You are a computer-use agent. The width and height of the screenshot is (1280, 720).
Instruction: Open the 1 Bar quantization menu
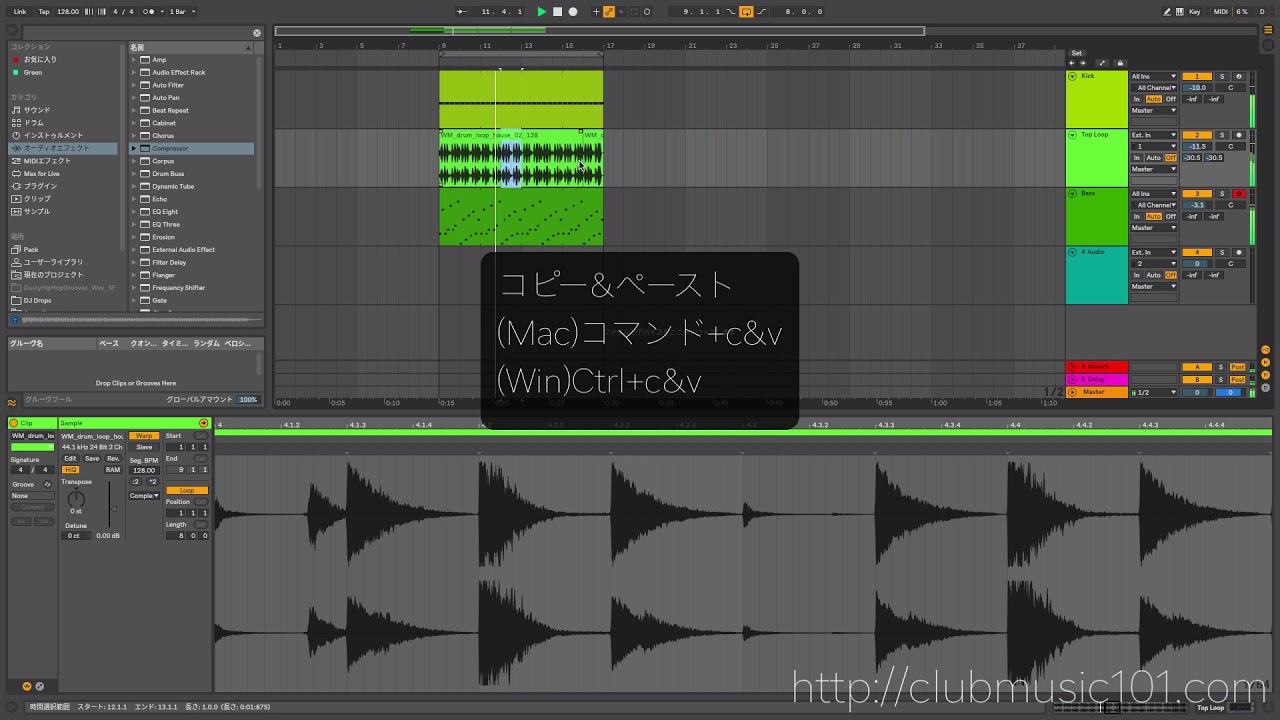[x=181, y=12]
